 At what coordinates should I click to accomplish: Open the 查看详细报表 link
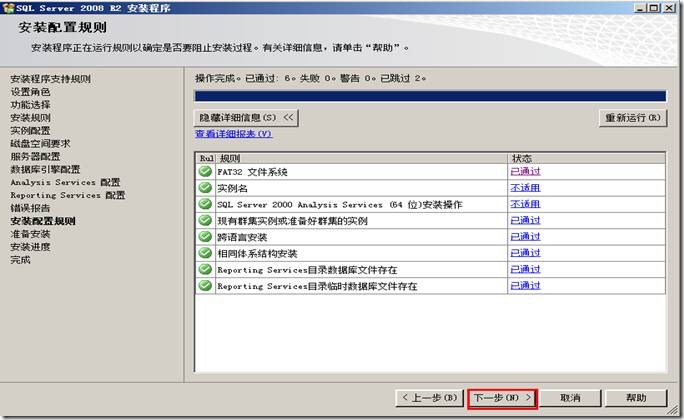(233, 134)
